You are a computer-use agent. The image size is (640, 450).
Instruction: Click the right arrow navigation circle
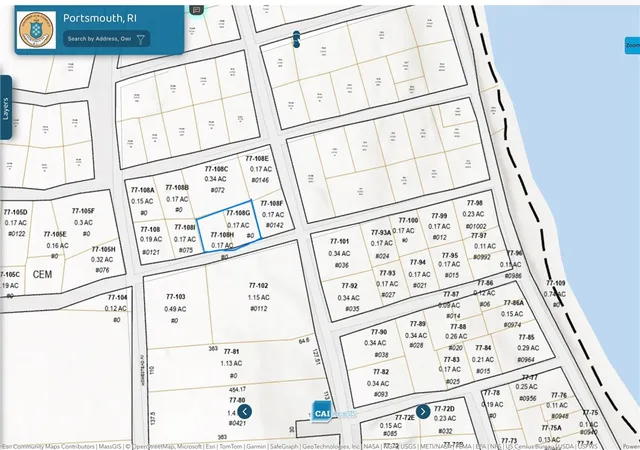[423, 411]
